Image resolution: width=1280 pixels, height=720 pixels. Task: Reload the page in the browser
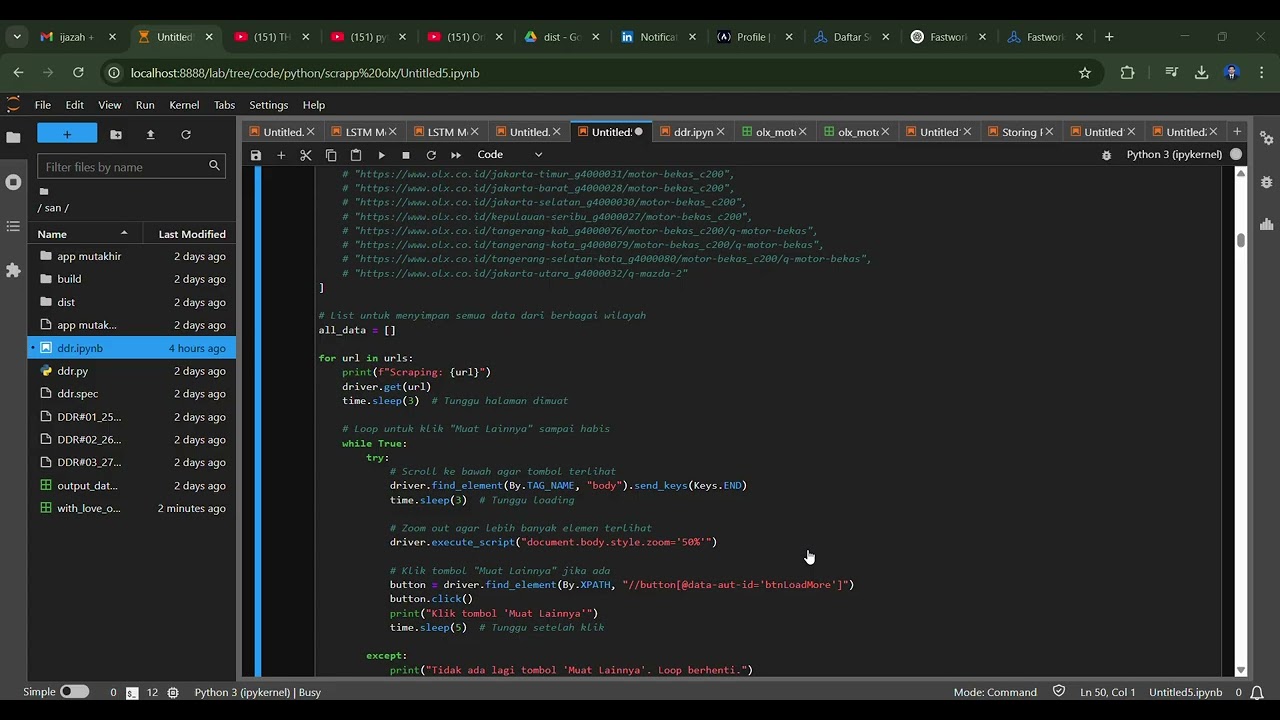pyautogui.click(x=78, y=73)
